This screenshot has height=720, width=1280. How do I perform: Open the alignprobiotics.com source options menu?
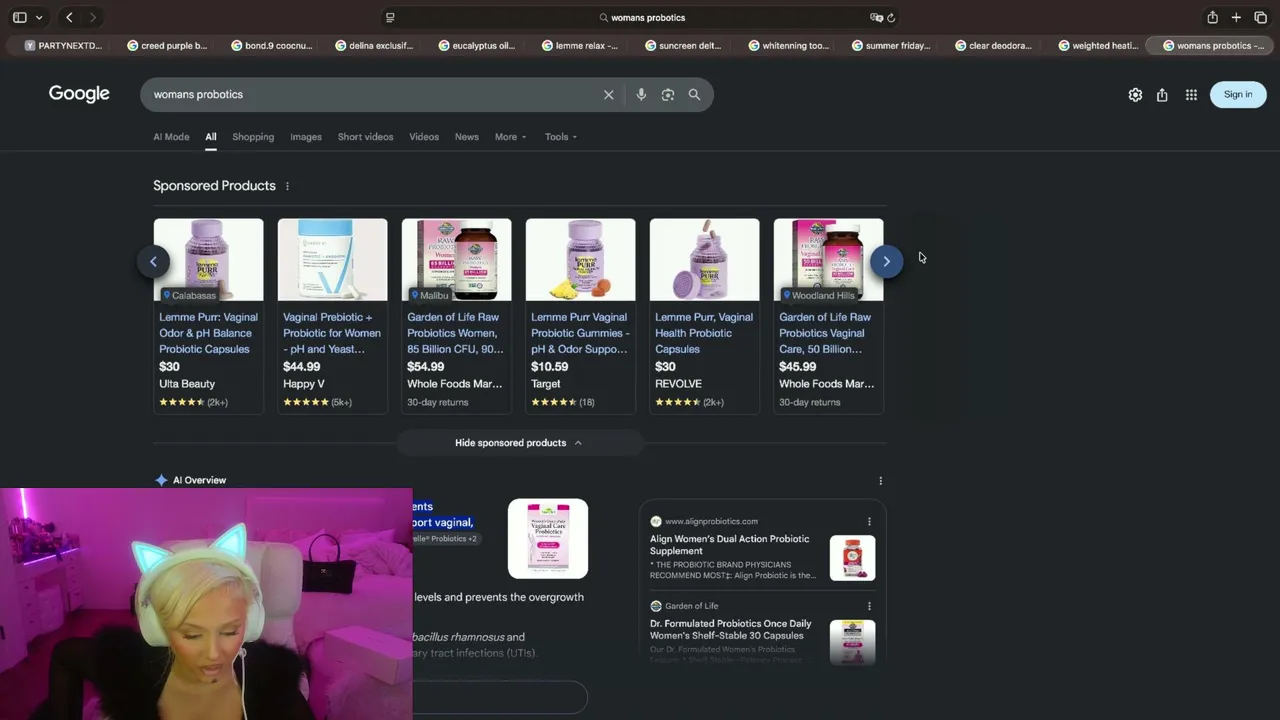(x=869, y=521)
